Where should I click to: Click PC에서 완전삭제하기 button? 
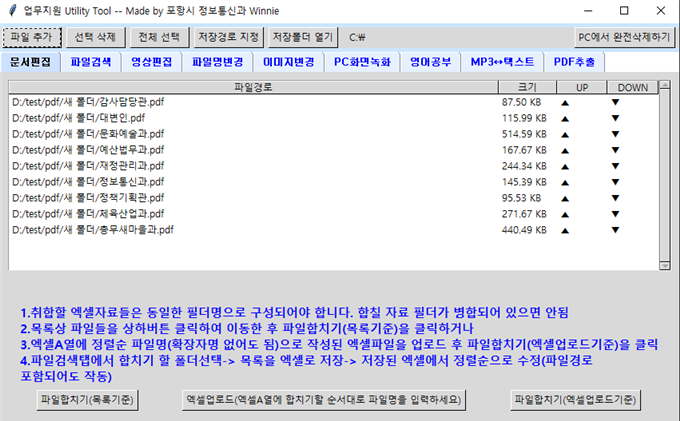click(623, 37)
